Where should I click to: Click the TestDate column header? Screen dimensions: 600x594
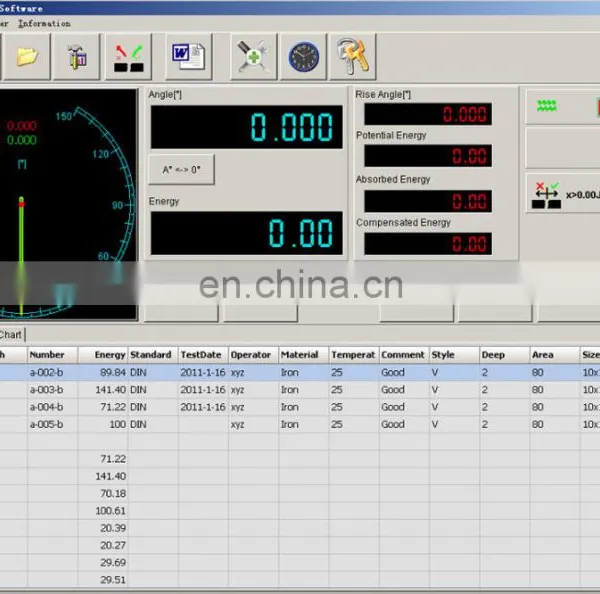point(203,355)
